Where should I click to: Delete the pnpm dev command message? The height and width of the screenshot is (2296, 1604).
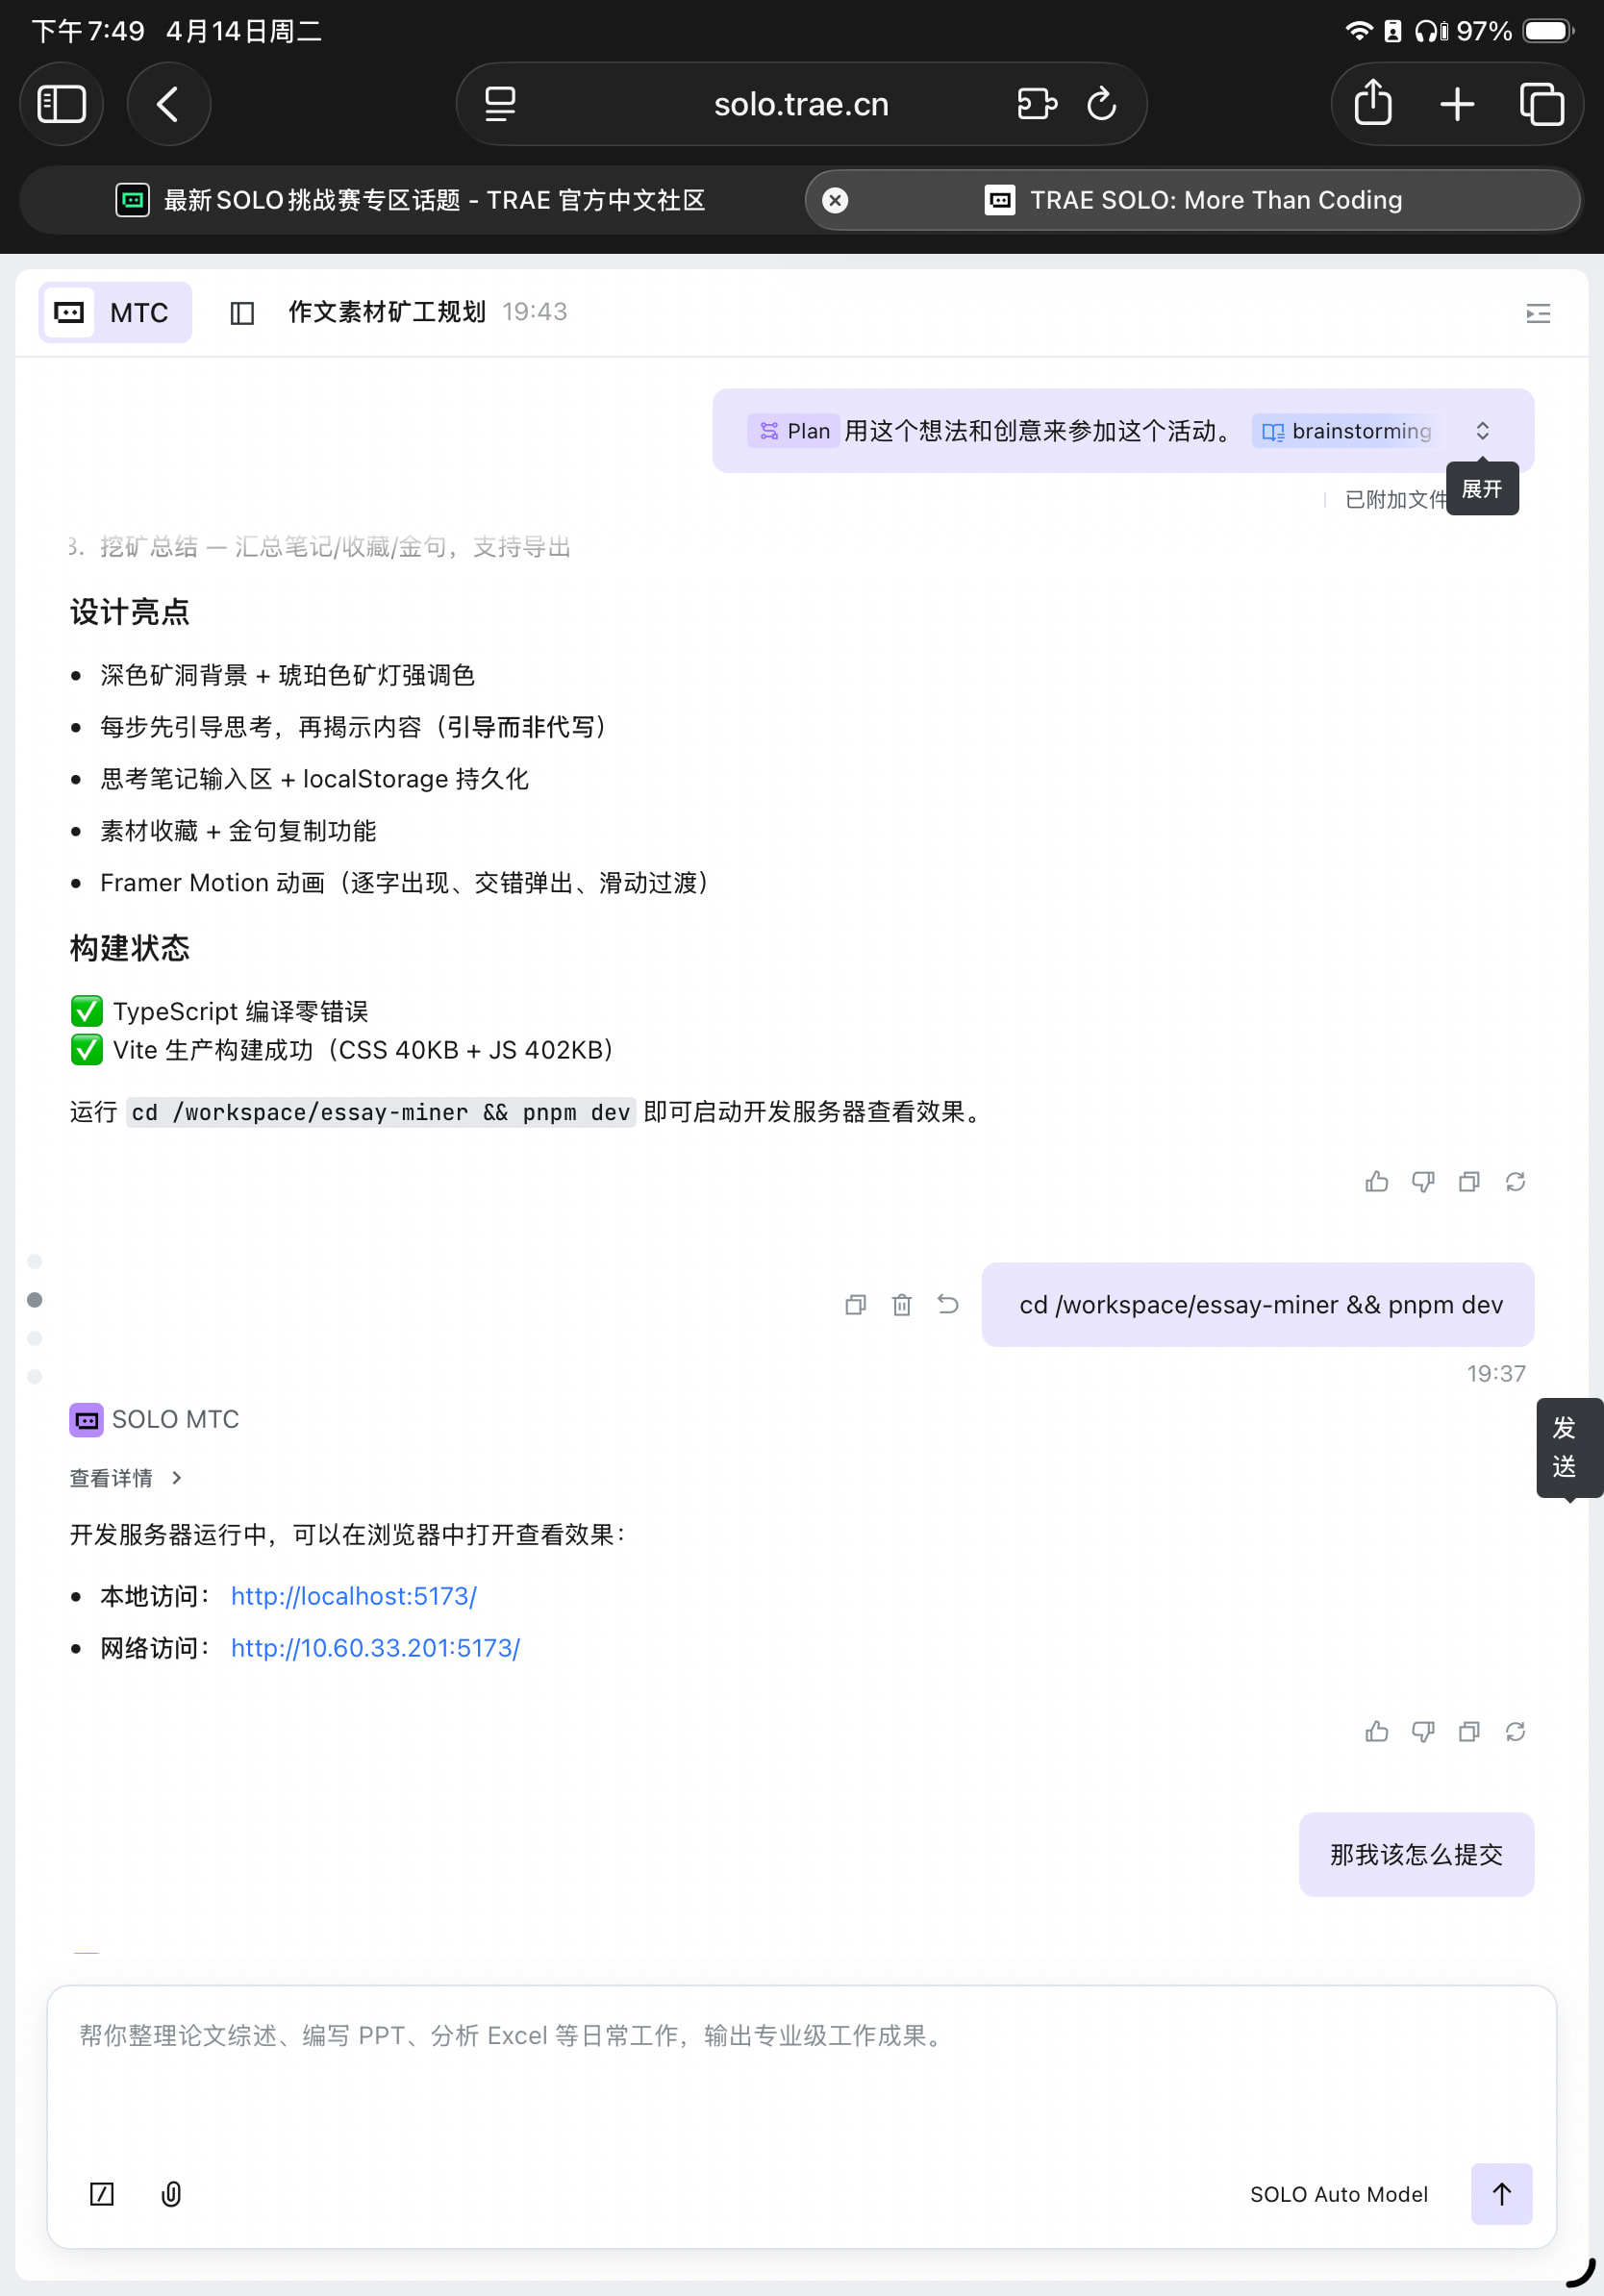(901, 1305)
